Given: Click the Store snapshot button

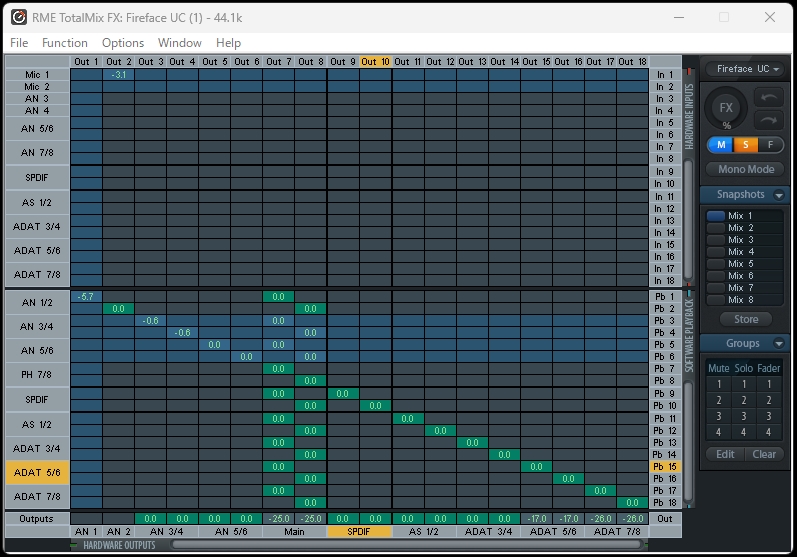Looking at the screenshot, I should 746,320.
